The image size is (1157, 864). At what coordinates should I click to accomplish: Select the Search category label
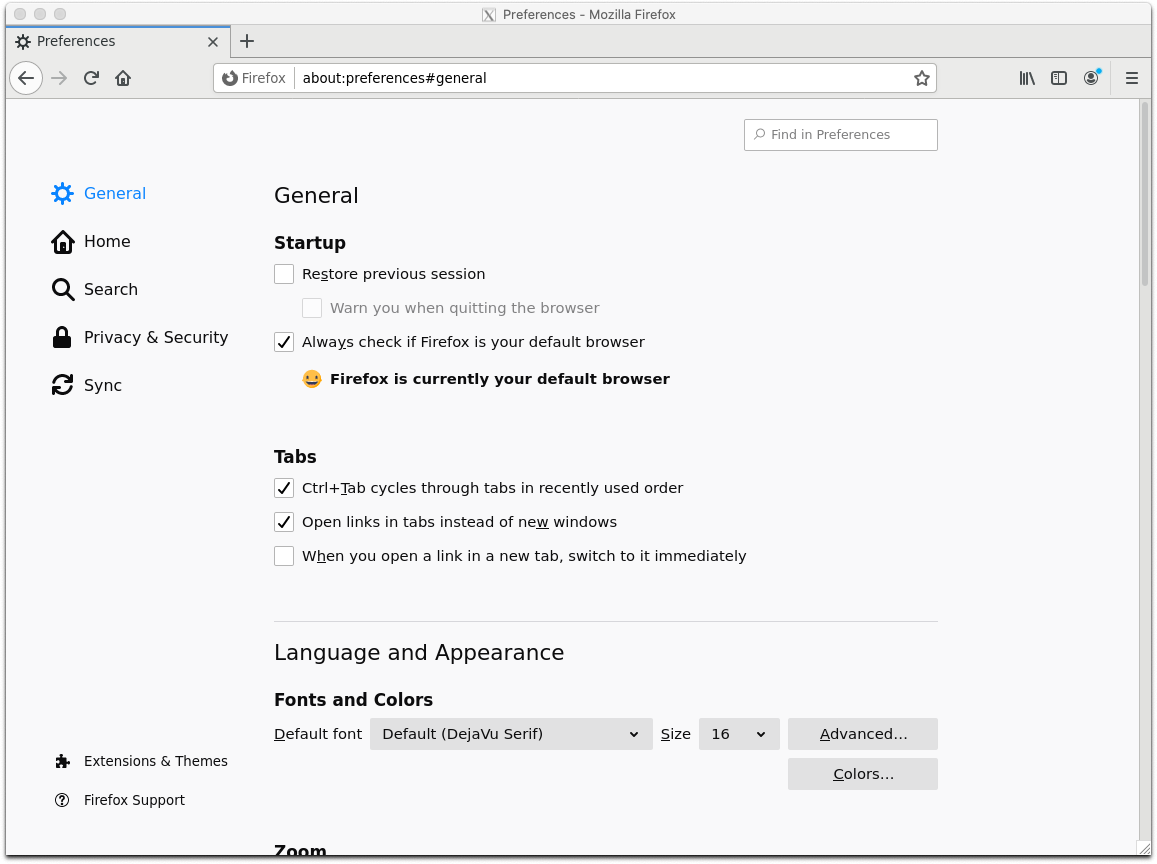coord(111,289)
